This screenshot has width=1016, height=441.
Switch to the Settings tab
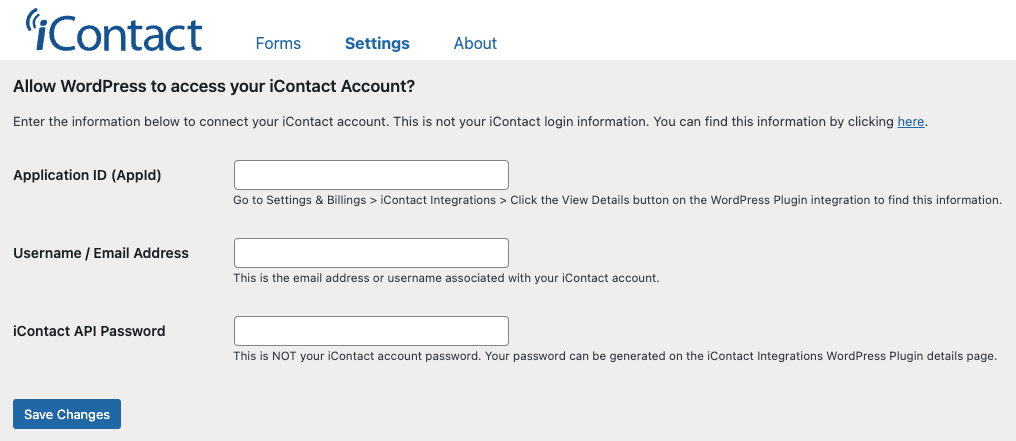point(377,43)
